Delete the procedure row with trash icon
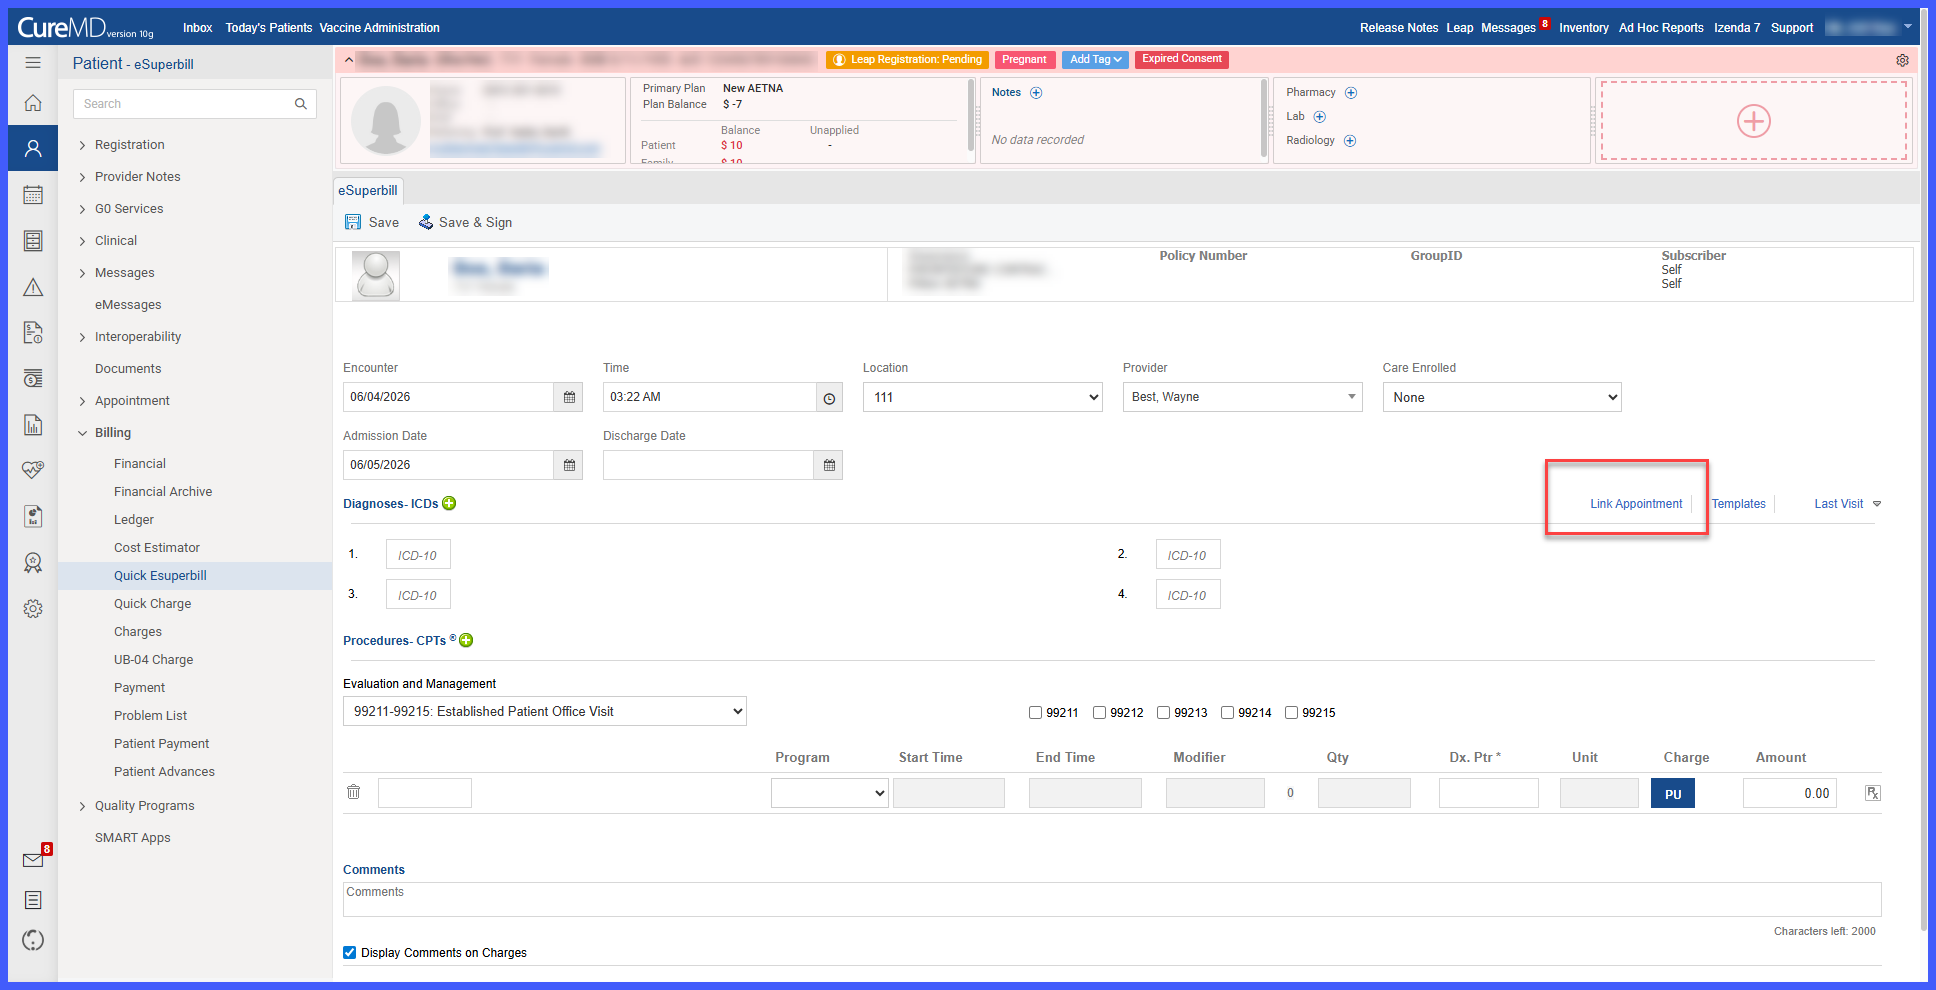Screen dimensions: 1936x990 pyautogui.click(x=353, y=792)
